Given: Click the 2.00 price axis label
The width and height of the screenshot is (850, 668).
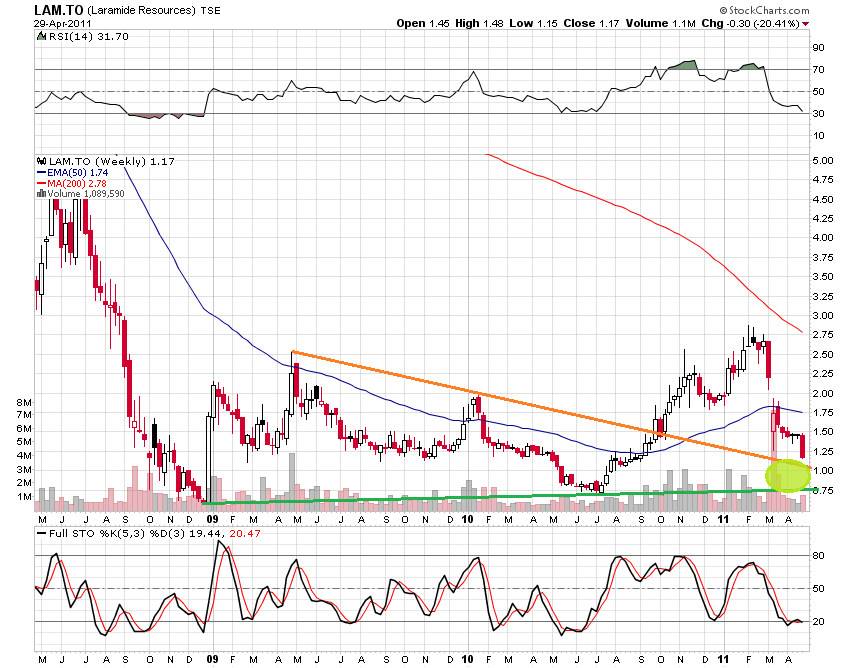Looking at the screenshot, I should 823,394.
